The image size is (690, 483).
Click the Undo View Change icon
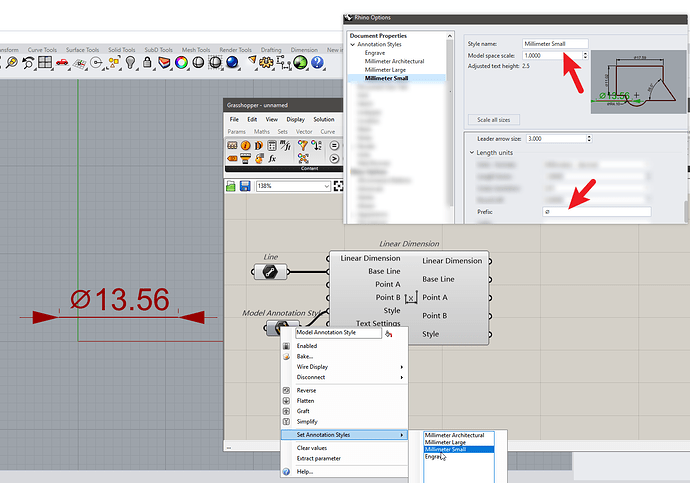pyautogui.click(x=28, y=63)
